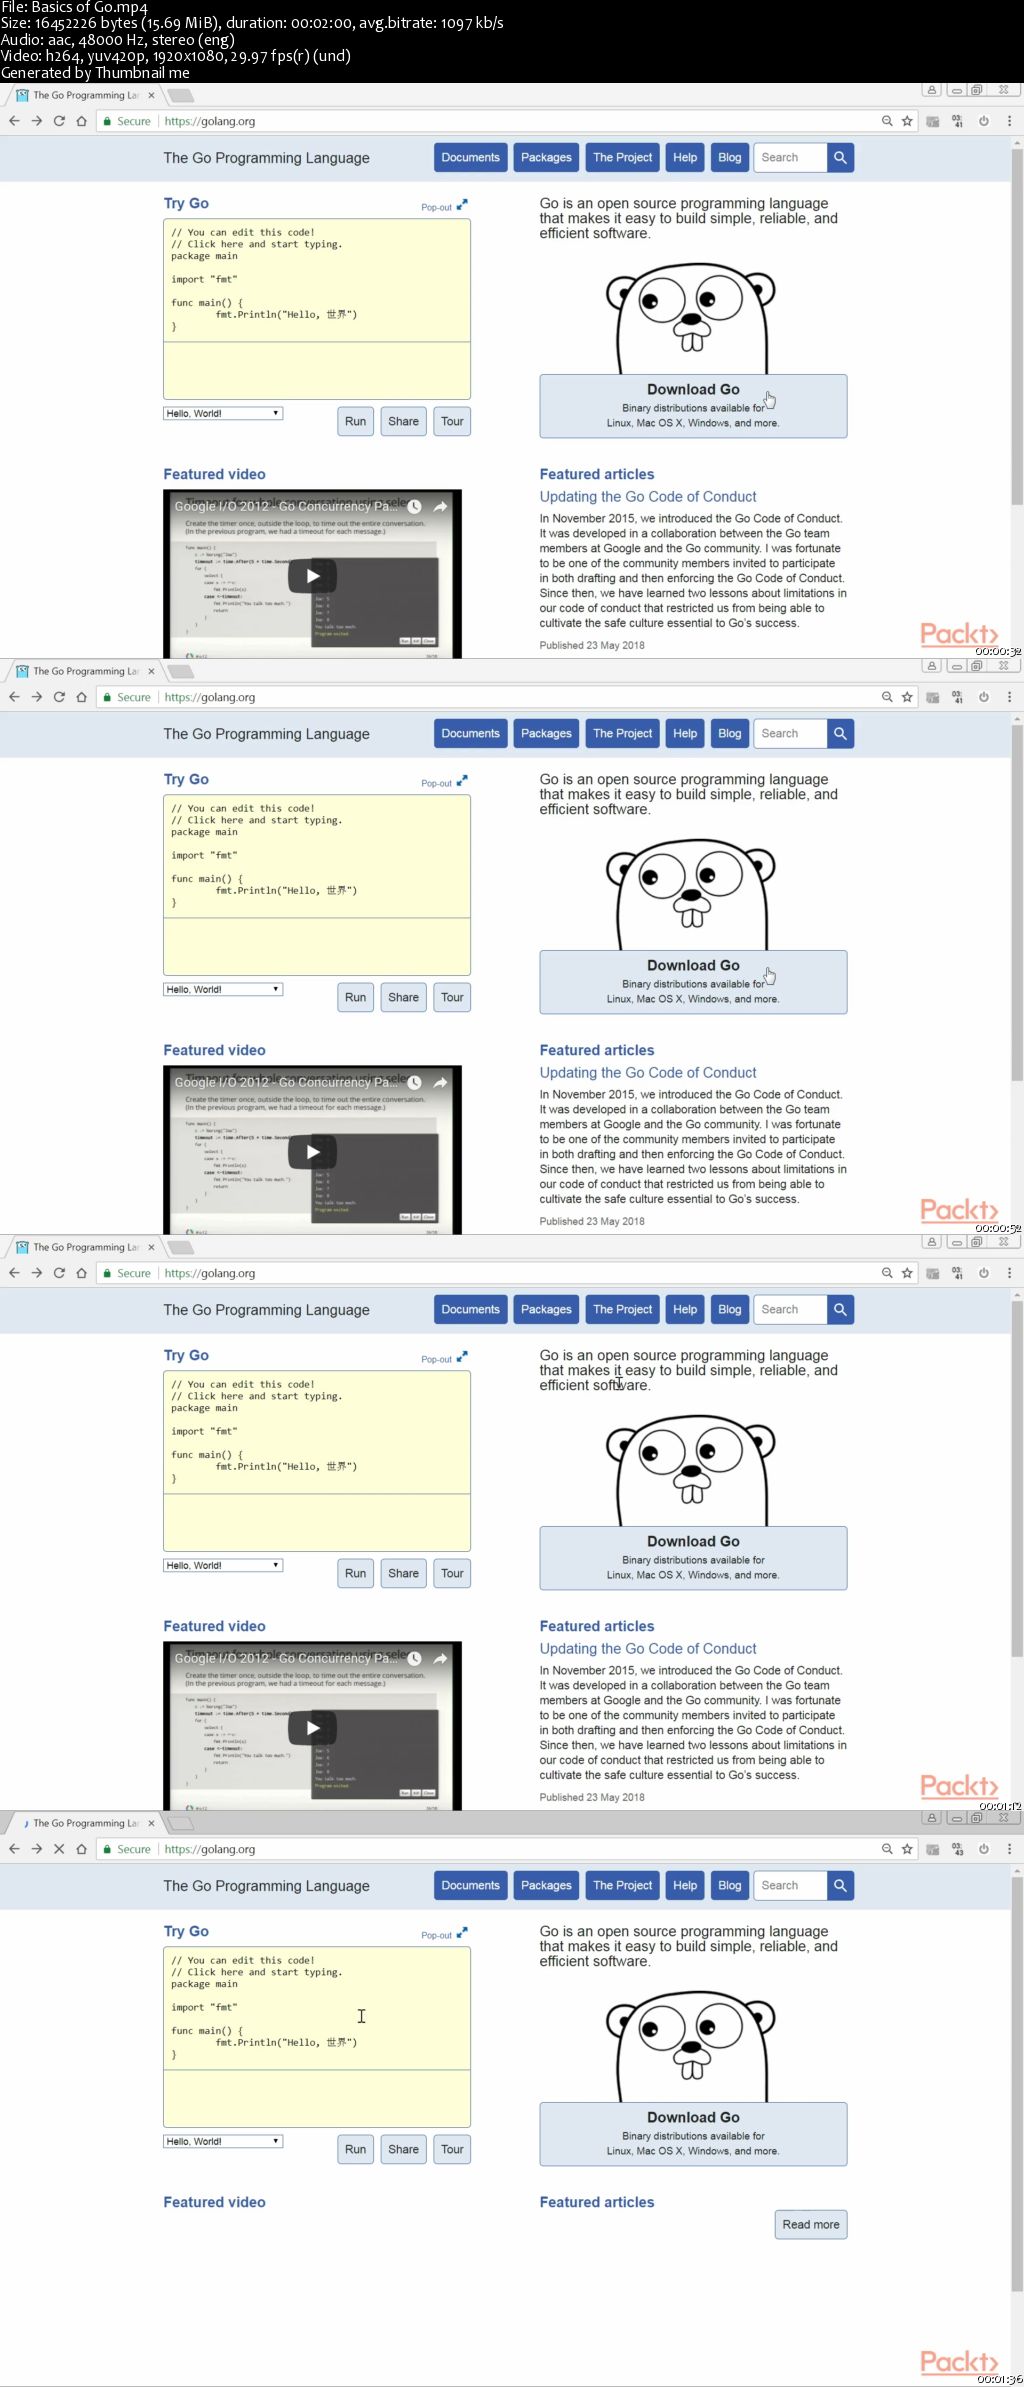
Task: Open Chrome menu dots in 00:01:36 frame
Action: click(x=1009, y=1849)
